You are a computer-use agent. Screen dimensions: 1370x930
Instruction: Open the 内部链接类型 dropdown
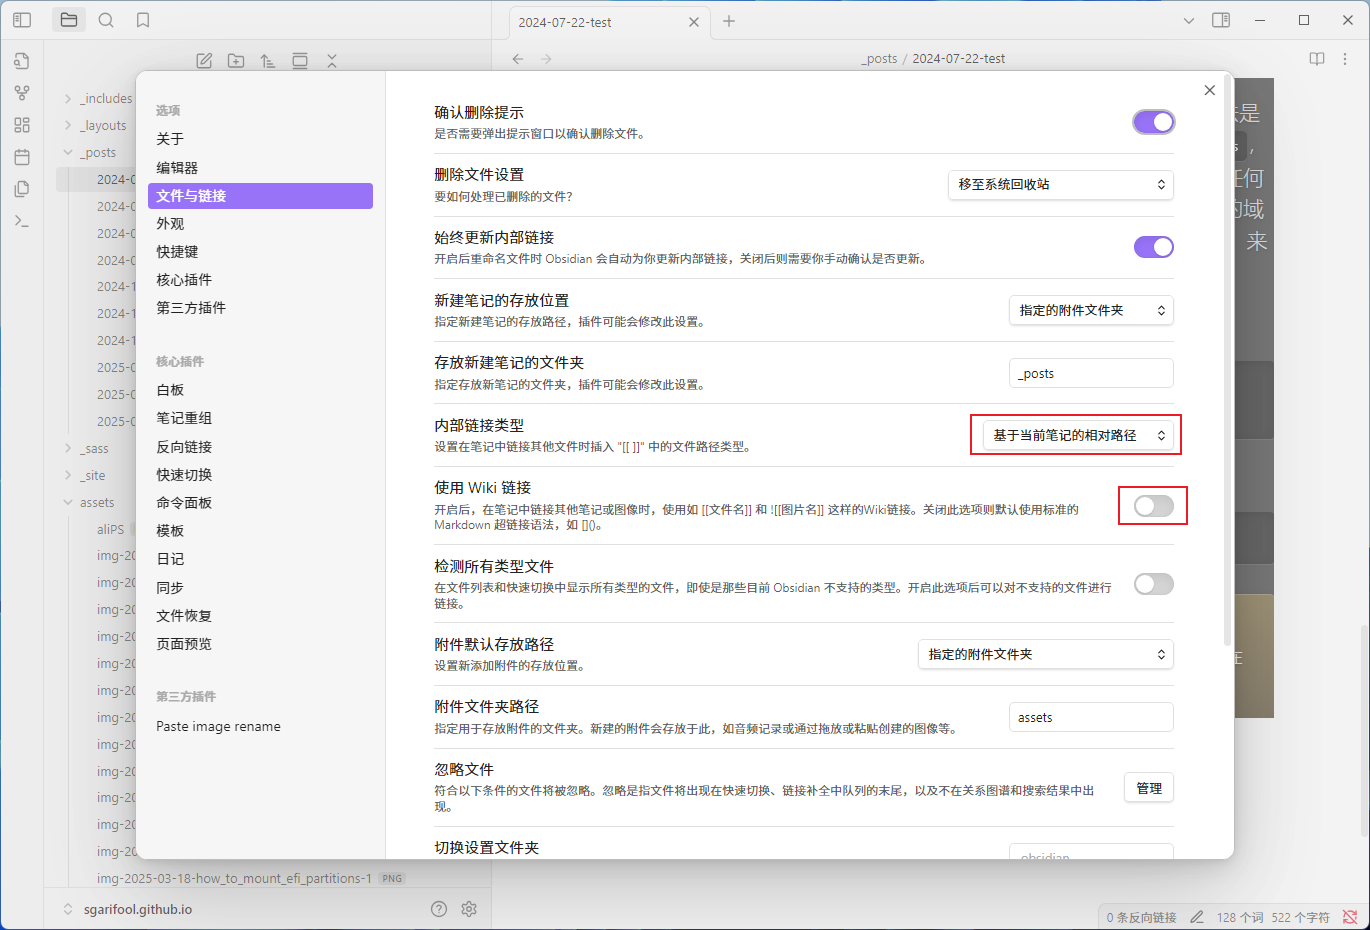coord(1077,435)
